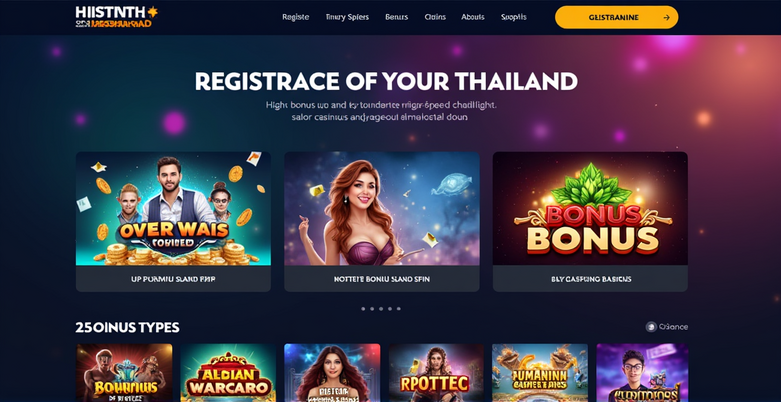Image resolution: width=781 pixels, height=402 pixels.
Task: Open the PUMANINN game tile
Action: pyautogui.click(x=539, y=373)
